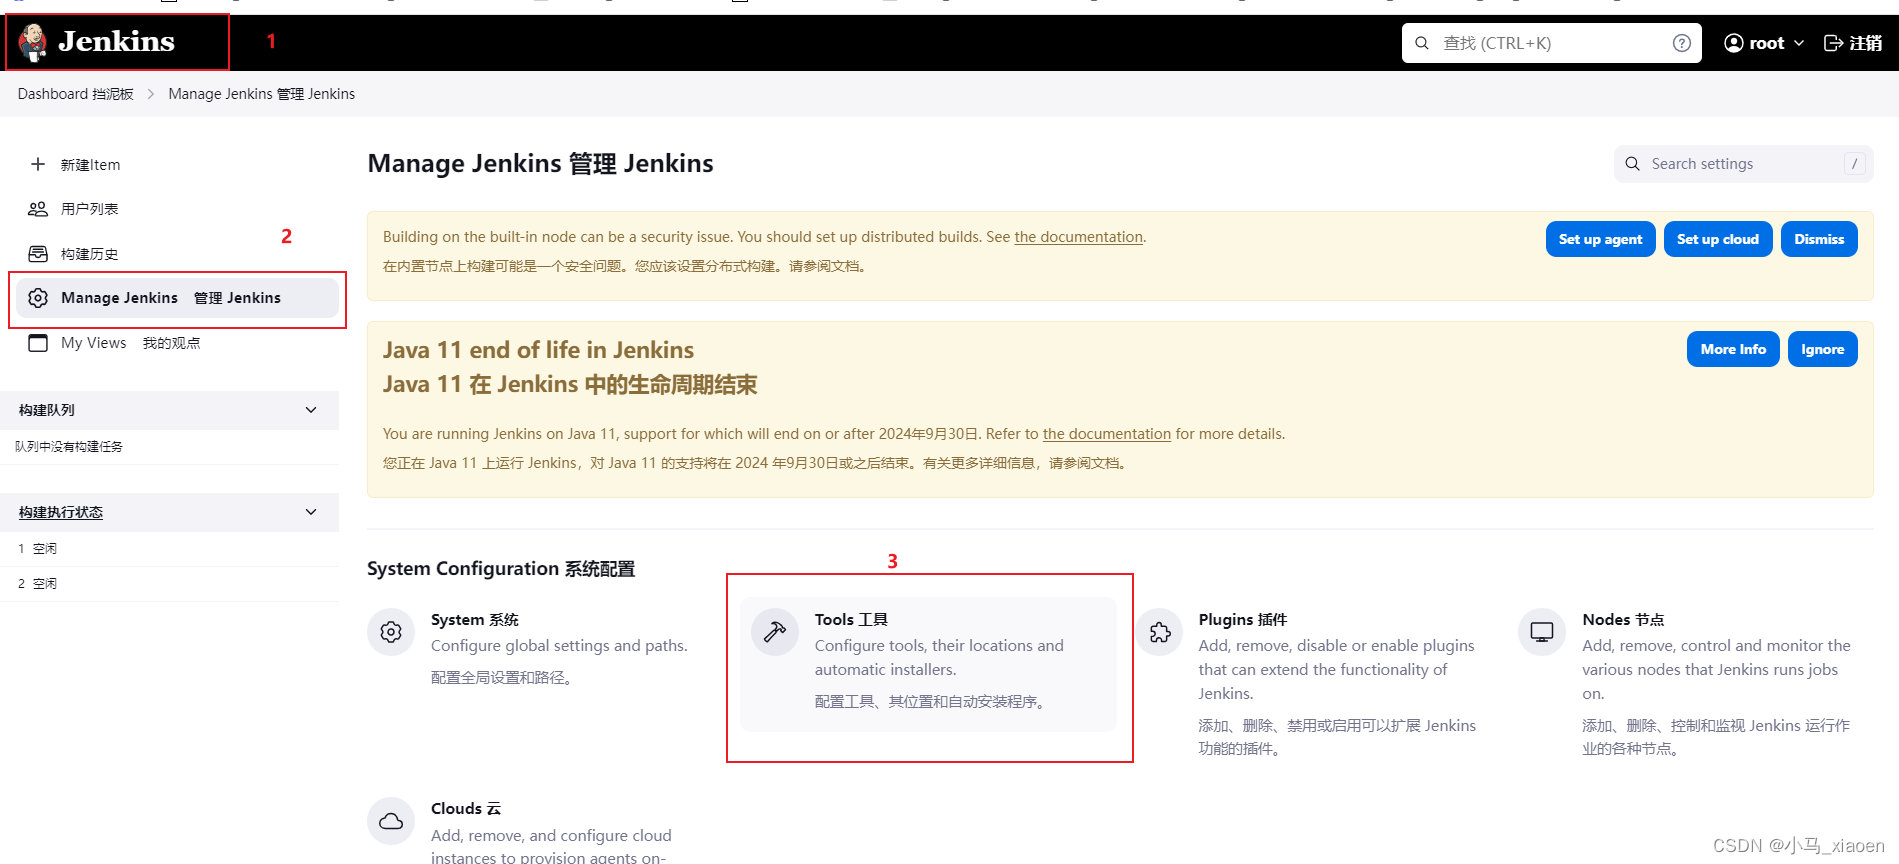The image size is (1899, 864).
Task: Click the Set up agent button
Action: [x=1600, y=239]
